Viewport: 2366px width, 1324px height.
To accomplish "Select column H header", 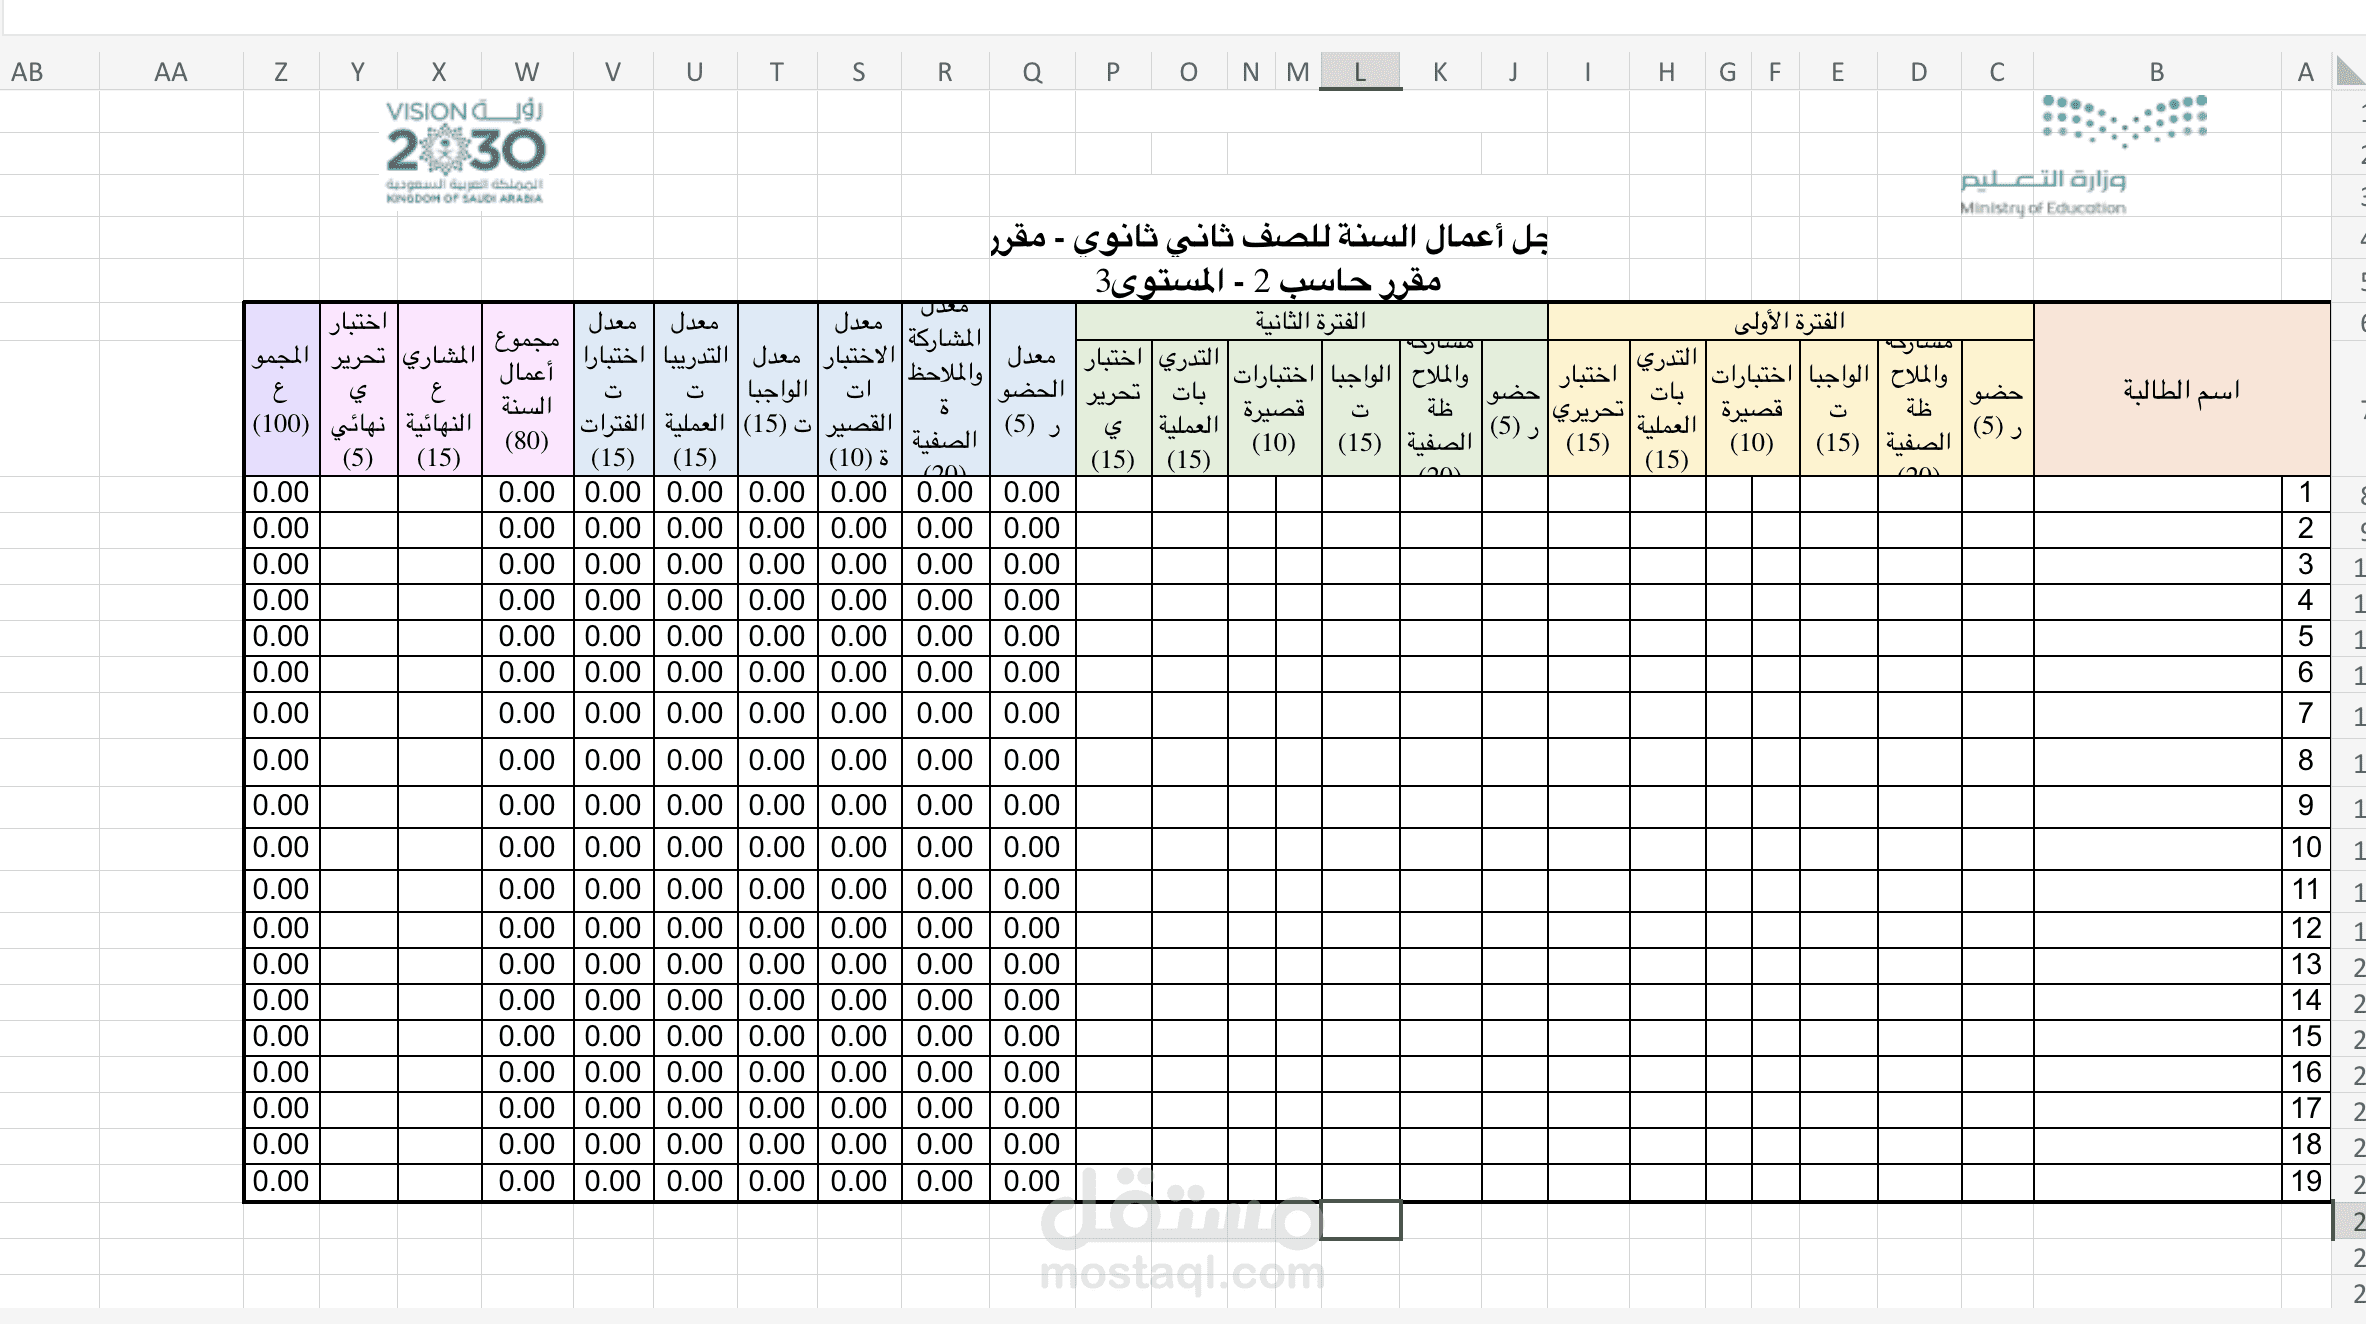I will click(x=1667, y=71).
